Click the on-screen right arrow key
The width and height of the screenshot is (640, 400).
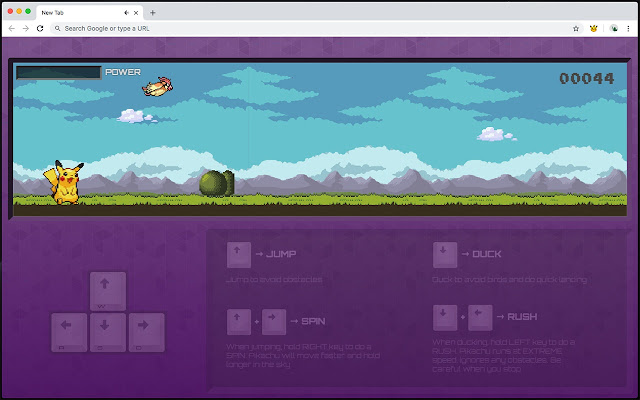[147, 332]
